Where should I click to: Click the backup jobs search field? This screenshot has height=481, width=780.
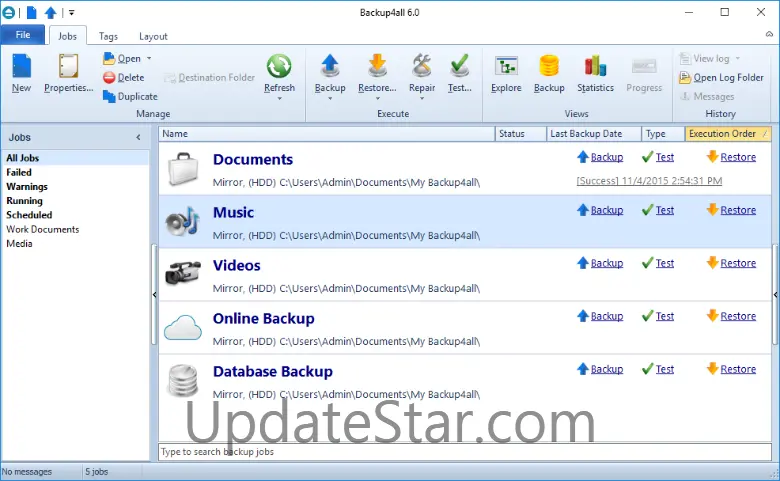coord(465,452)
